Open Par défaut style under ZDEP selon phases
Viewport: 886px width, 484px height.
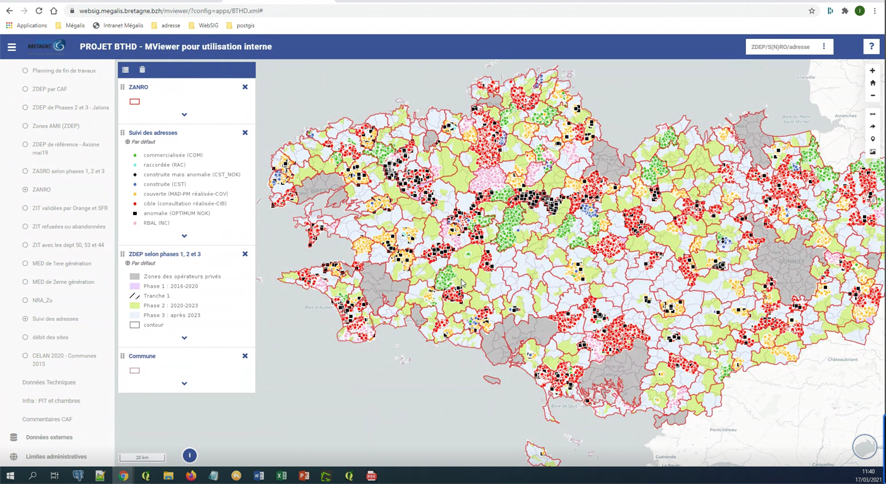142,264
